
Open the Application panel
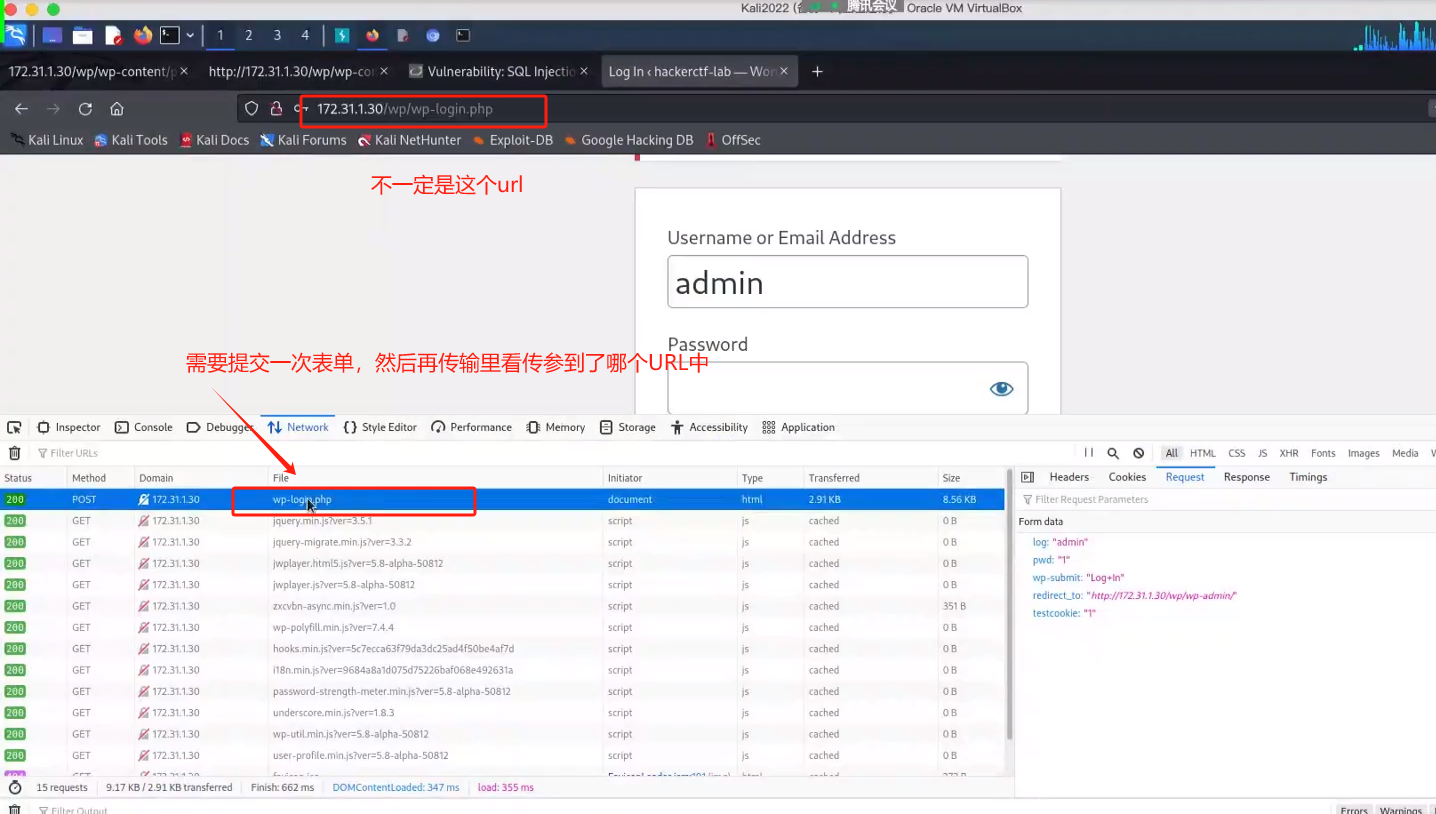(798, 427)
